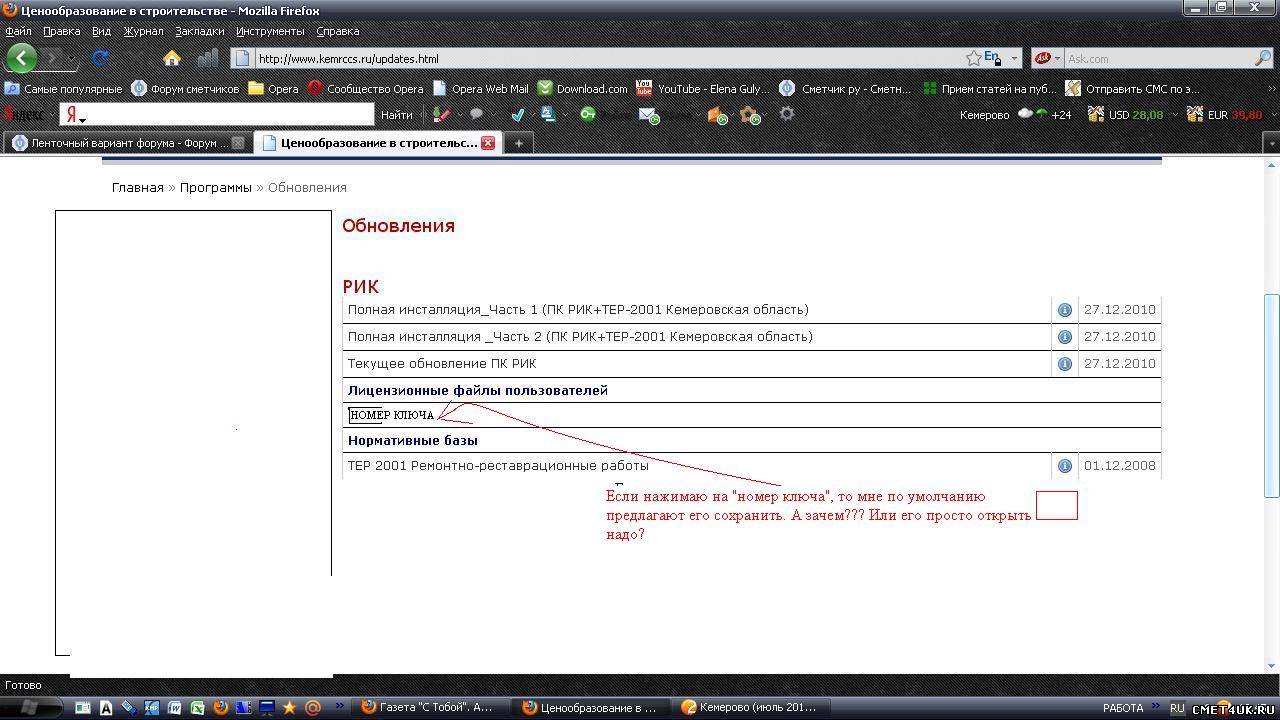Click the Ask.com search magnifier icon

pos(1263,58)
